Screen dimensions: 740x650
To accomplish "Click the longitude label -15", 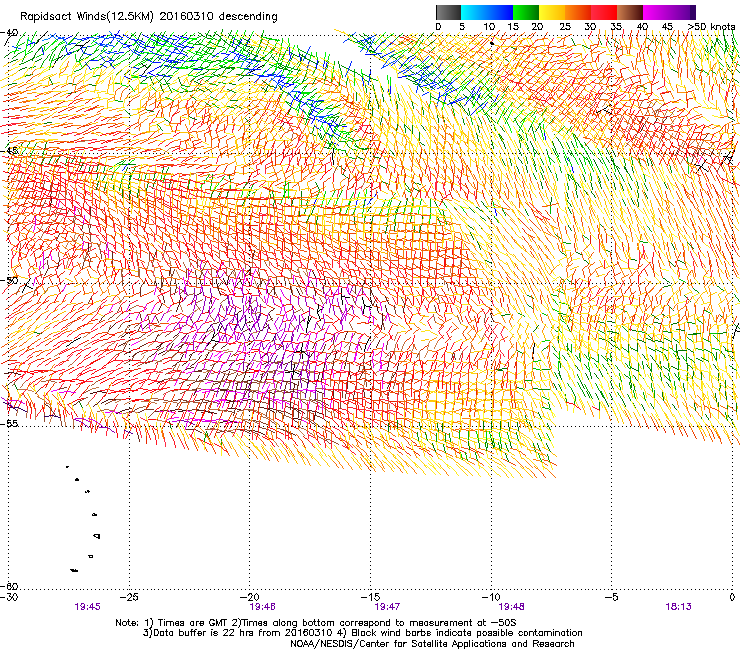I will tap(370, 597).
